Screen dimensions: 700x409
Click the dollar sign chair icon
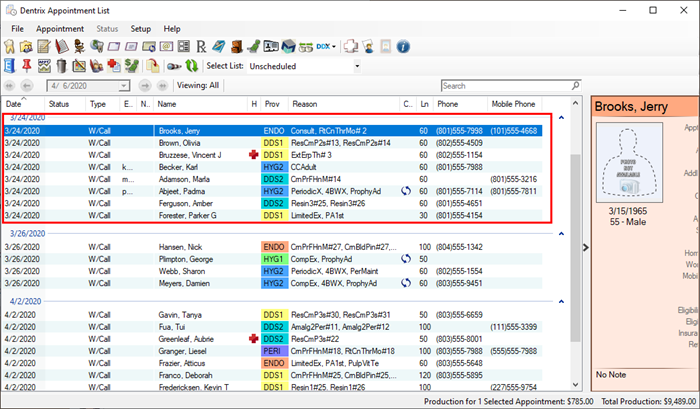(131, 66)
